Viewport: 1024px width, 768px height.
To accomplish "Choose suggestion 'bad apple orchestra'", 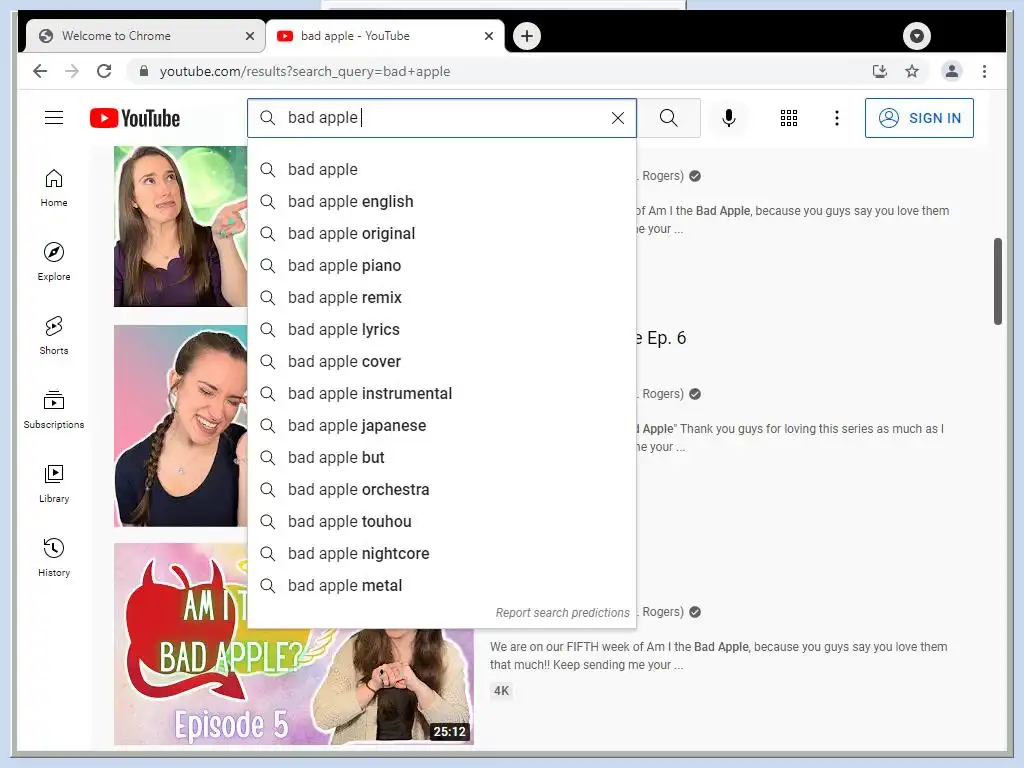I will (441, 490).
